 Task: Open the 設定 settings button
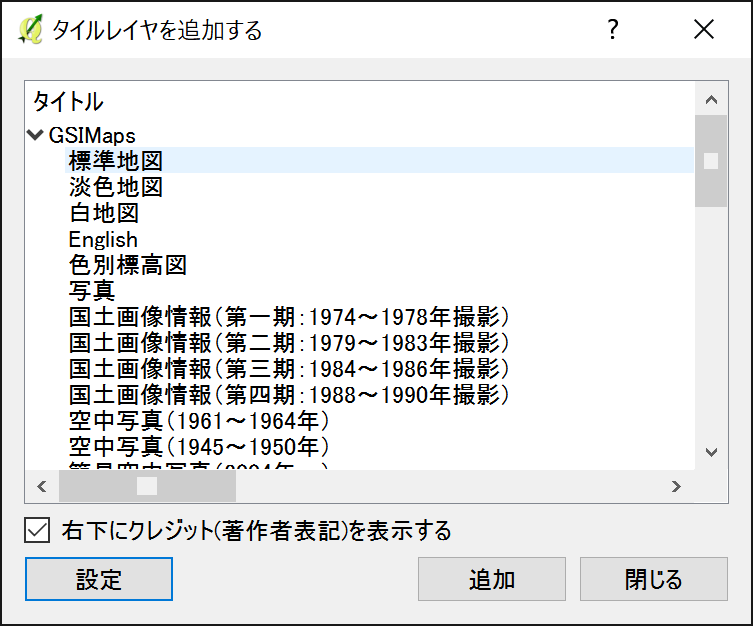click(99, 579)
